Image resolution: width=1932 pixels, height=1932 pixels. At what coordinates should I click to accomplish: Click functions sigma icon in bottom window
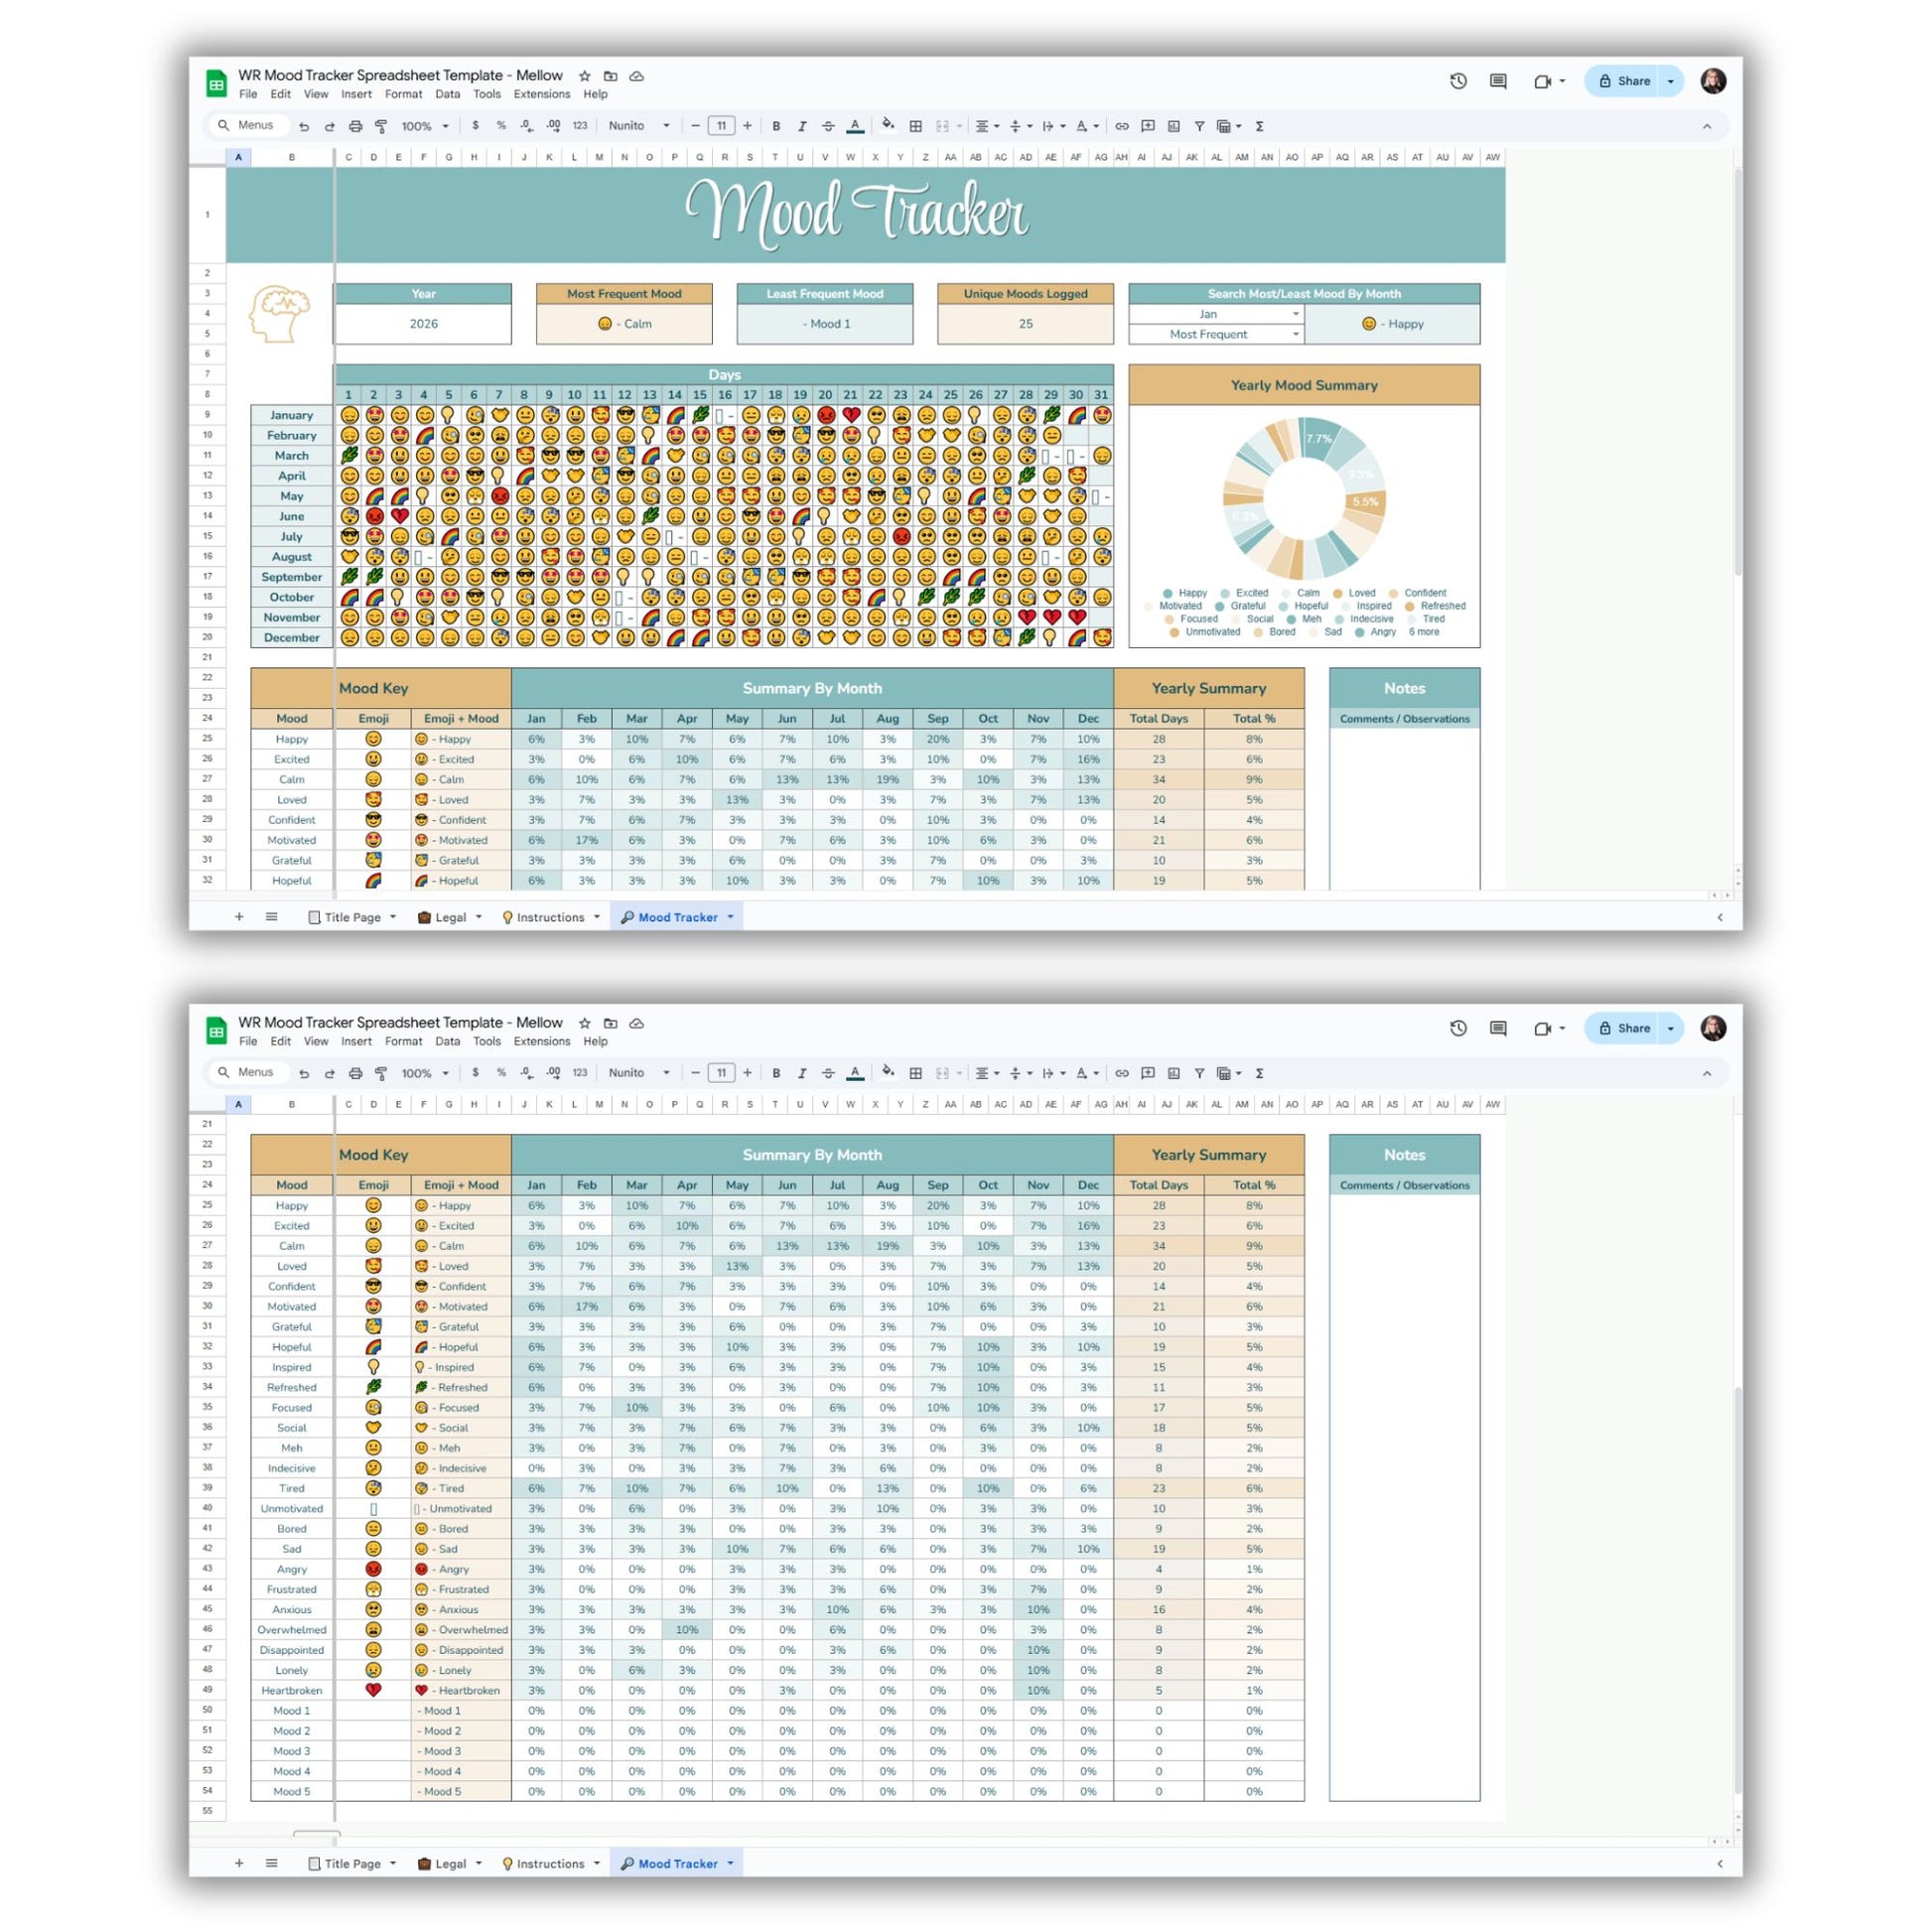coord(1259,1073)
